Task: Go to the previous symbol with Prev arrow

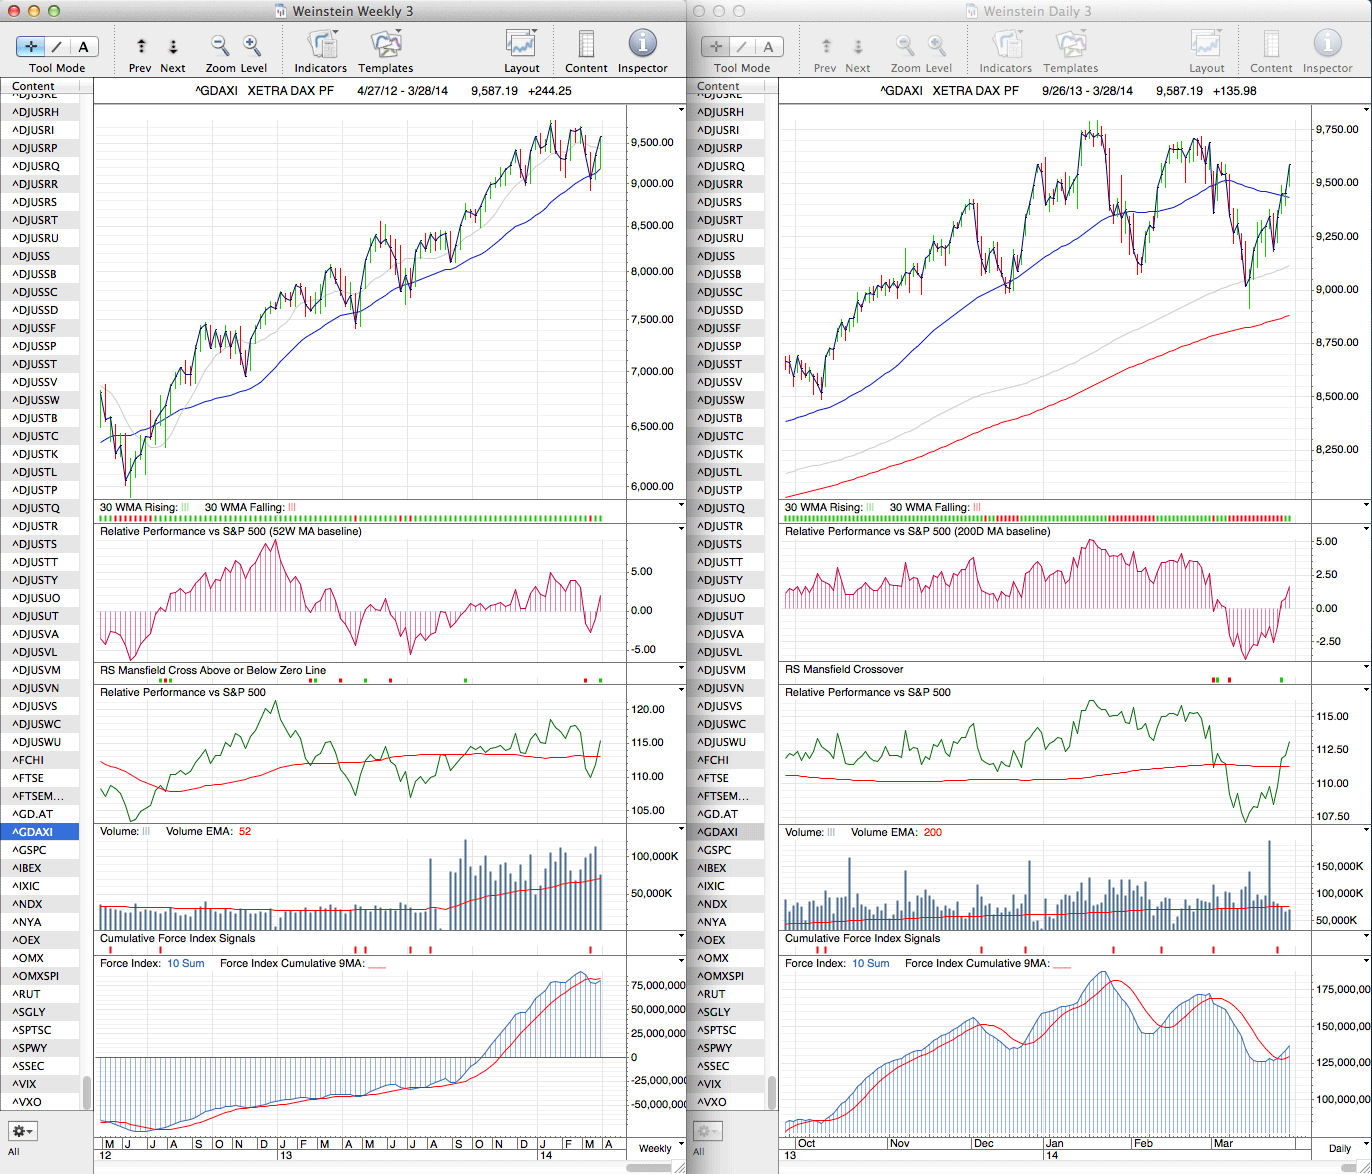Action: 141,47
